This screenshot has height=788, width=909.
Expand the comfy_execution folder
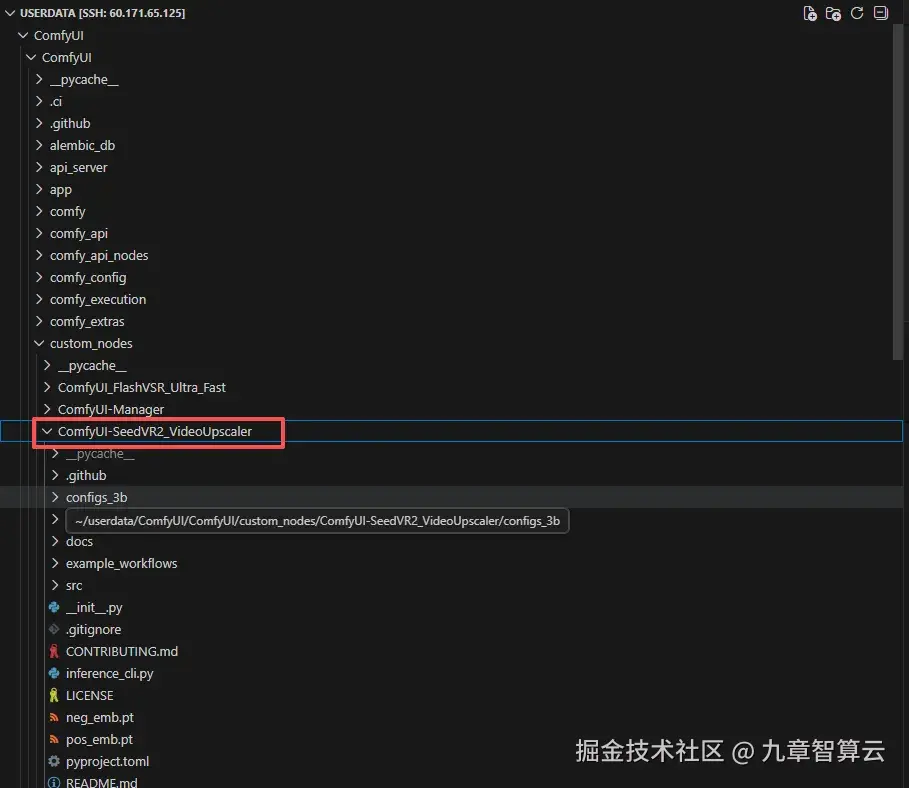(x=39, y=299)
